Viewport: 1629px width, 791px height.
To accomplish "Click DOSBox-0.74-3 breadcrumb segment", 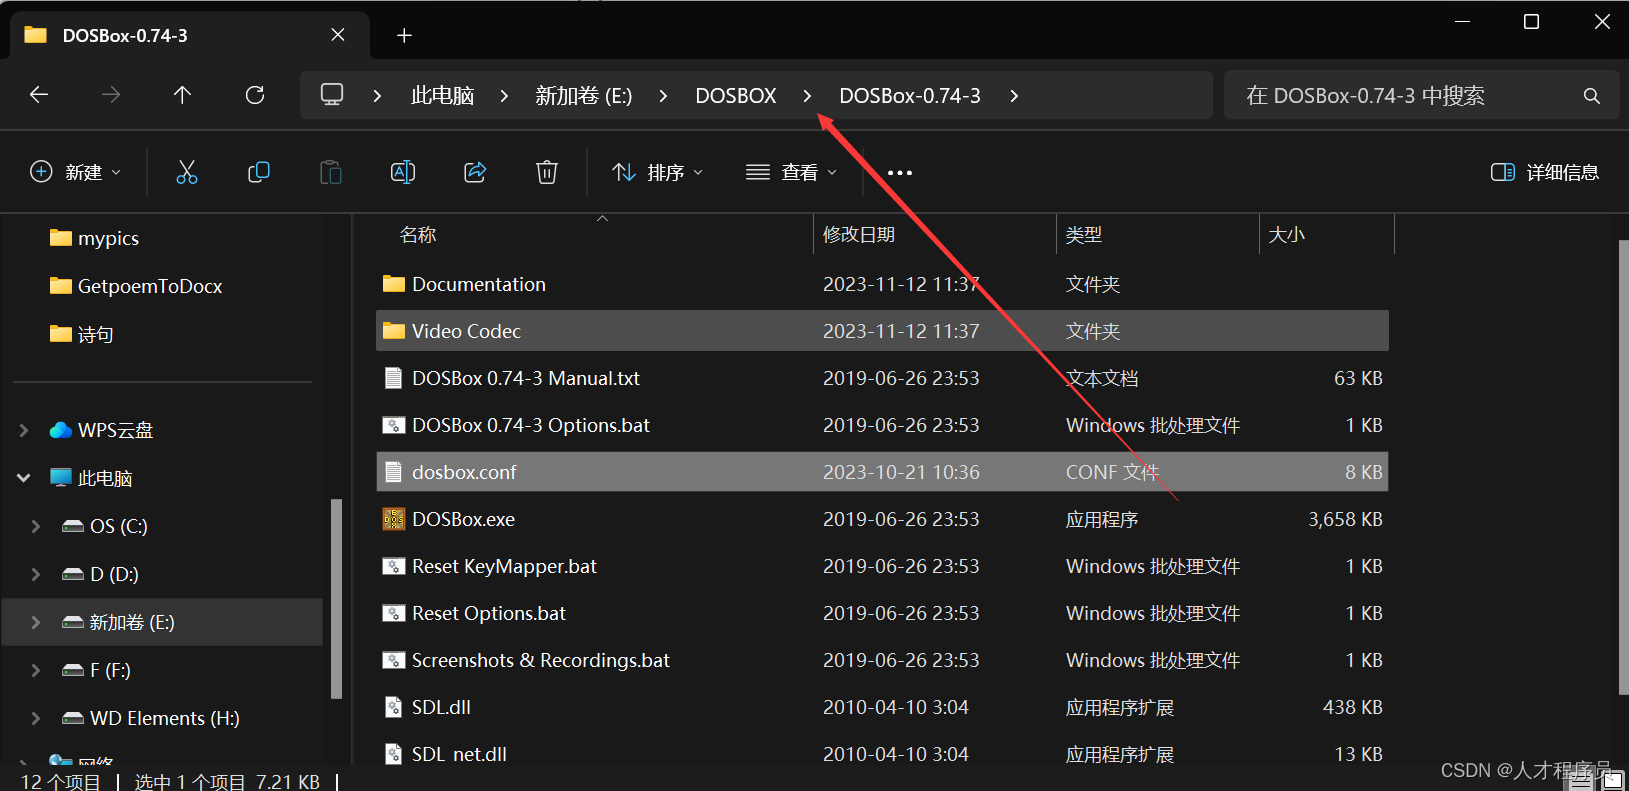I will [910, 96].
